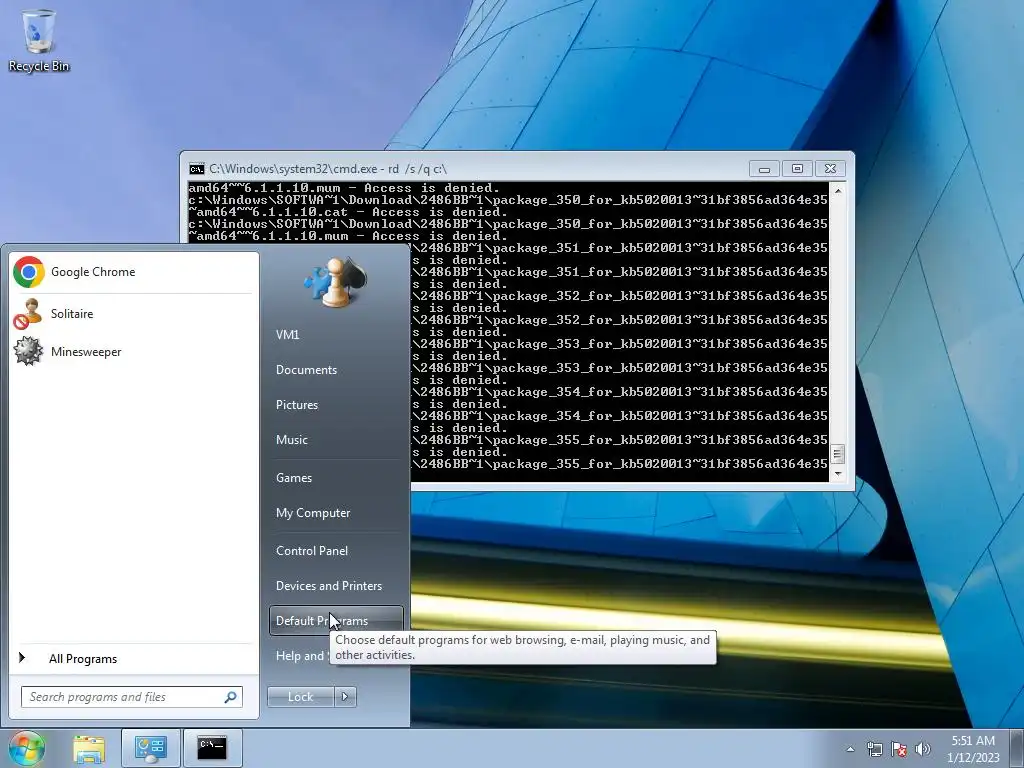Open Action Center flag icon

coord(899,749)
